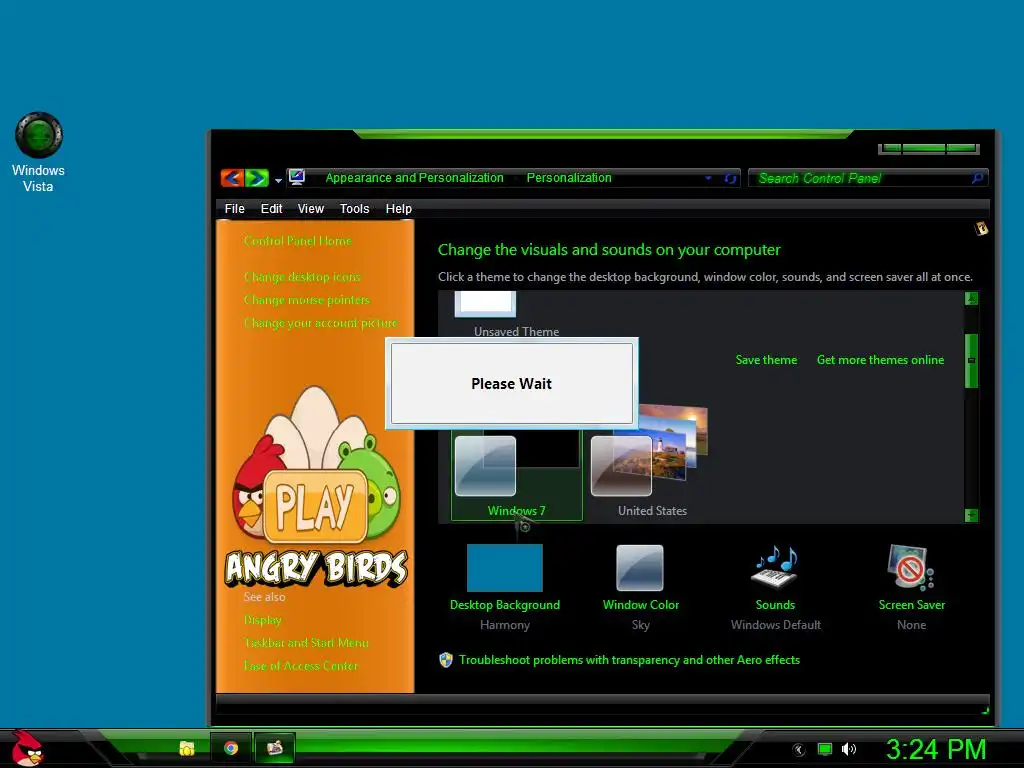Open Troubleshoot transparency and Aero effects link
Screen dimensions: 1024x768
coord(629,660)
